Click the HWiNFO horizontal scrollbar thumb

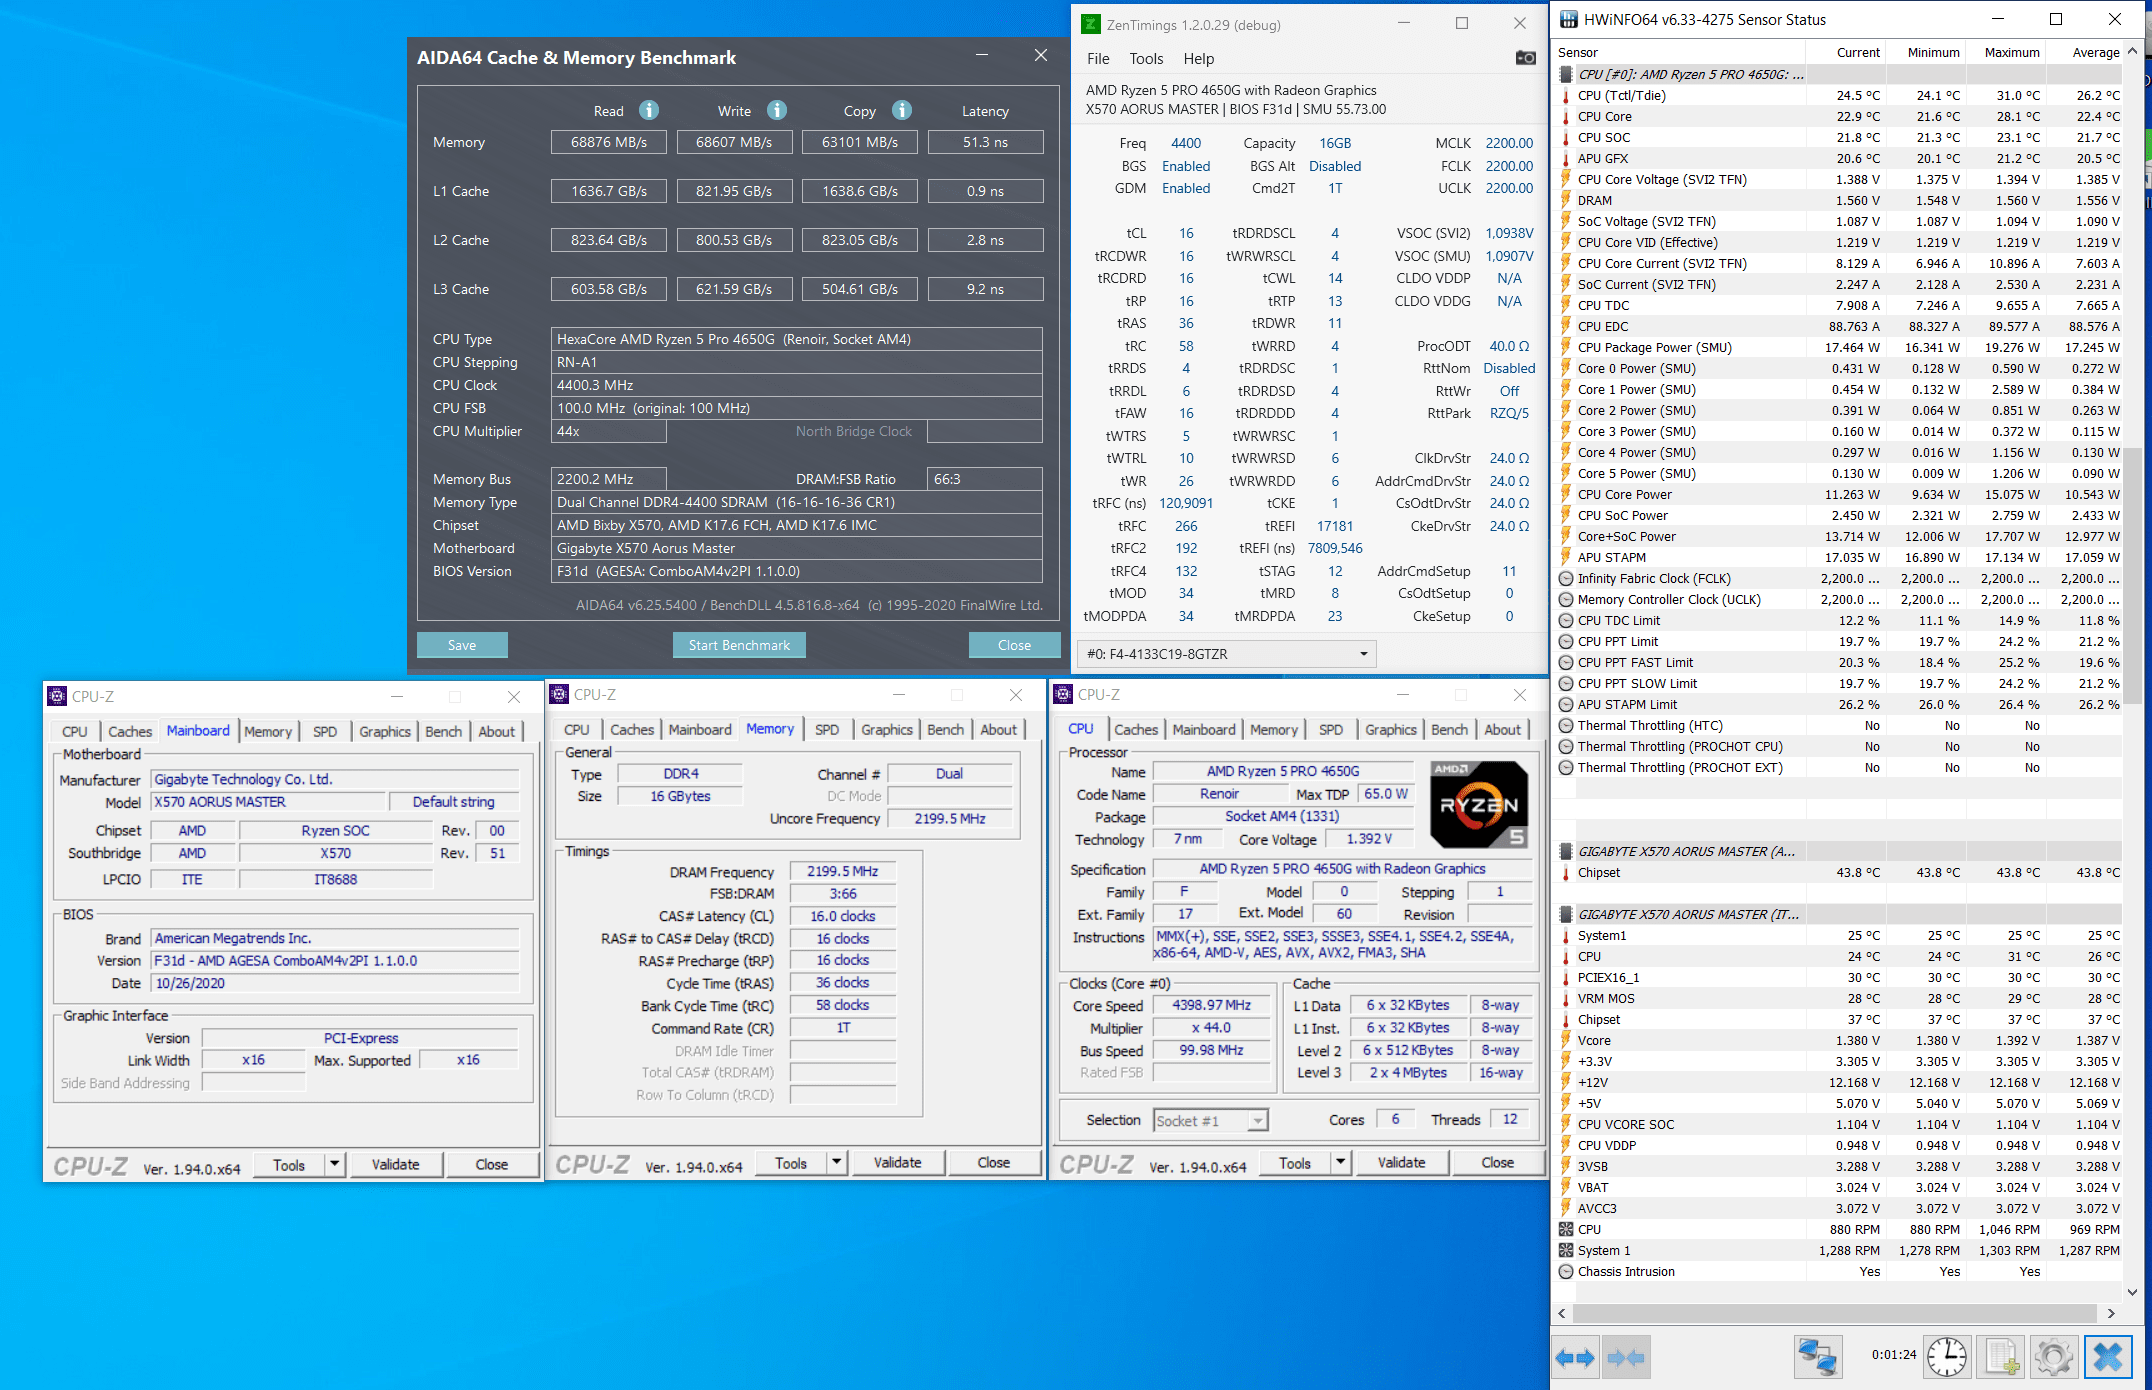[x=1835, y=1313]
